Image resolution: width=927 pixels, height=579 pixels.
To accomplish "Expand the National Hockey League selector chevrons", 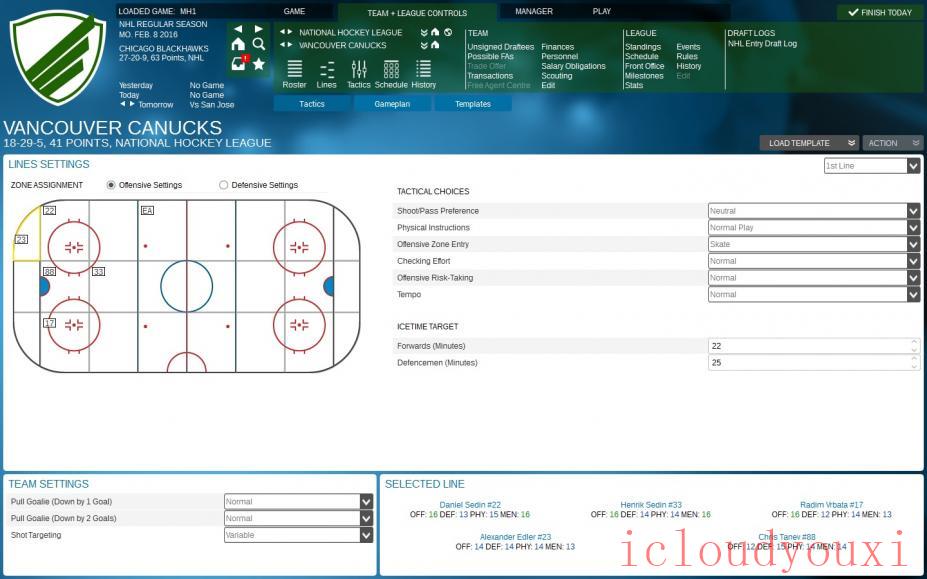I will tap(424, 32).
